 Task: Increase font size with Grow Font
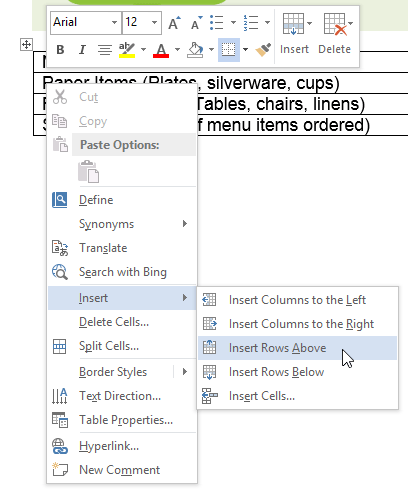(174, 23)
